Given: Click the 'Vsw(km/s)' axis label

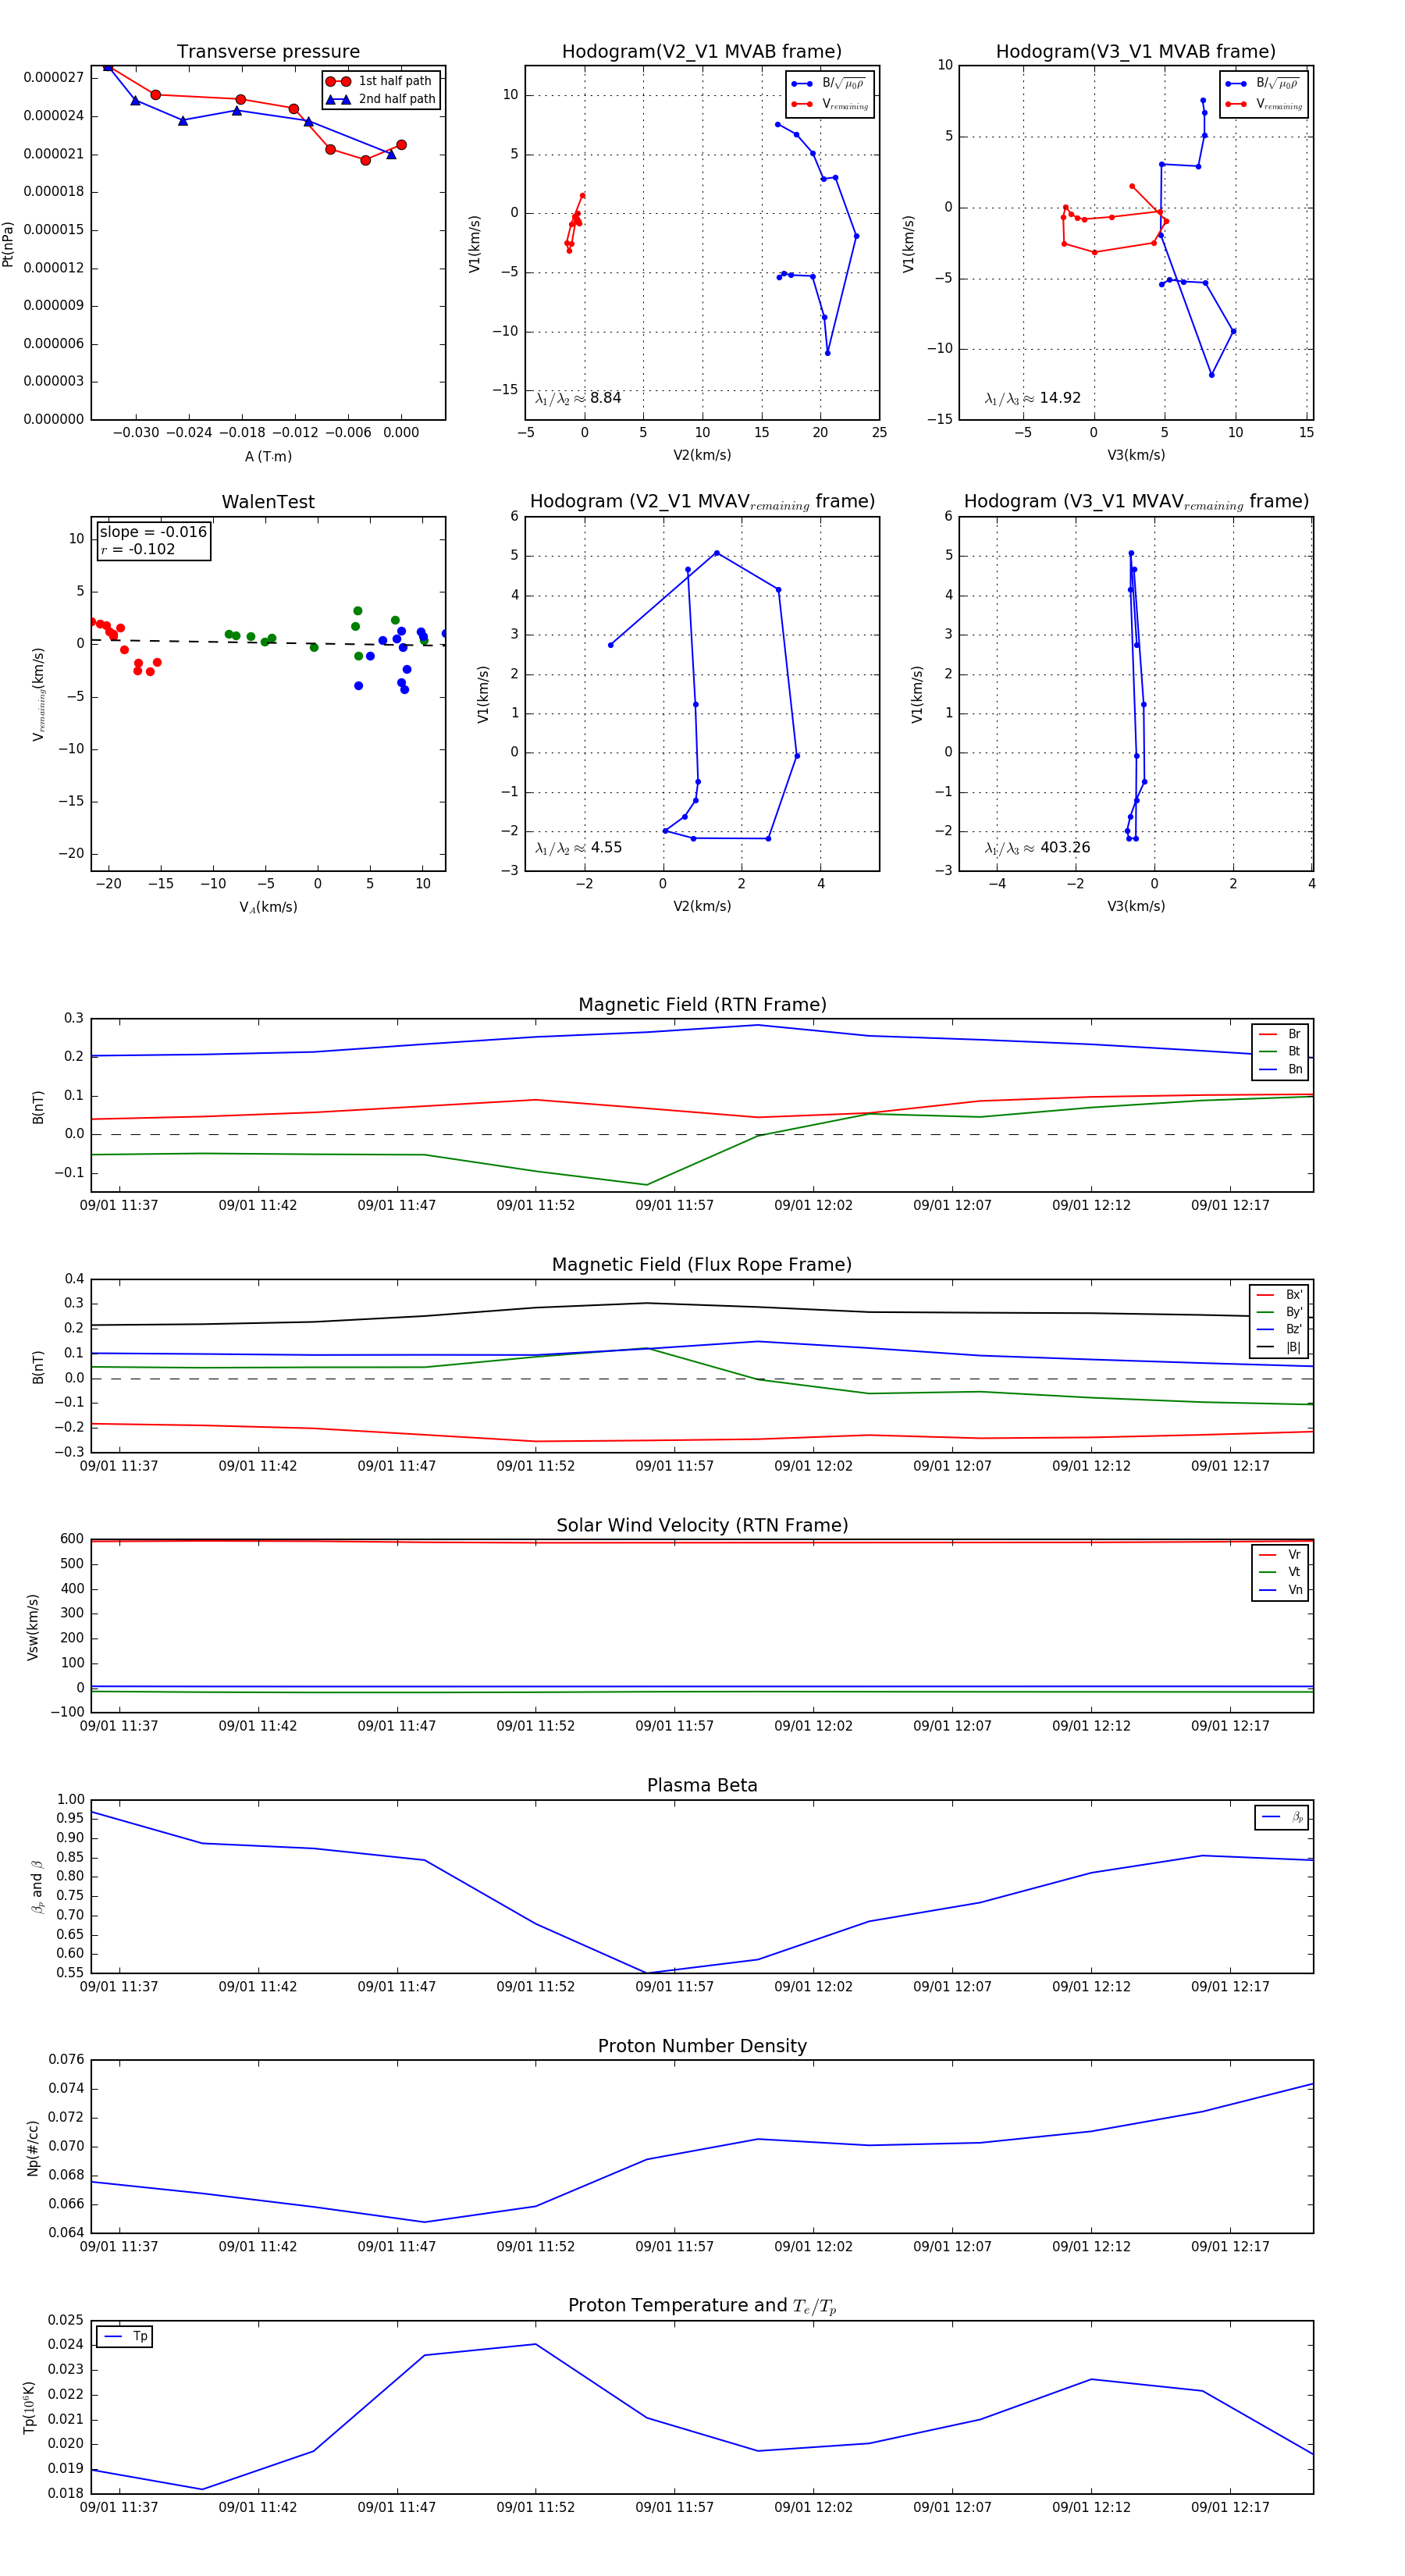Looking at the screenshot, I should pyautogui.click(x=33, y=1628).
